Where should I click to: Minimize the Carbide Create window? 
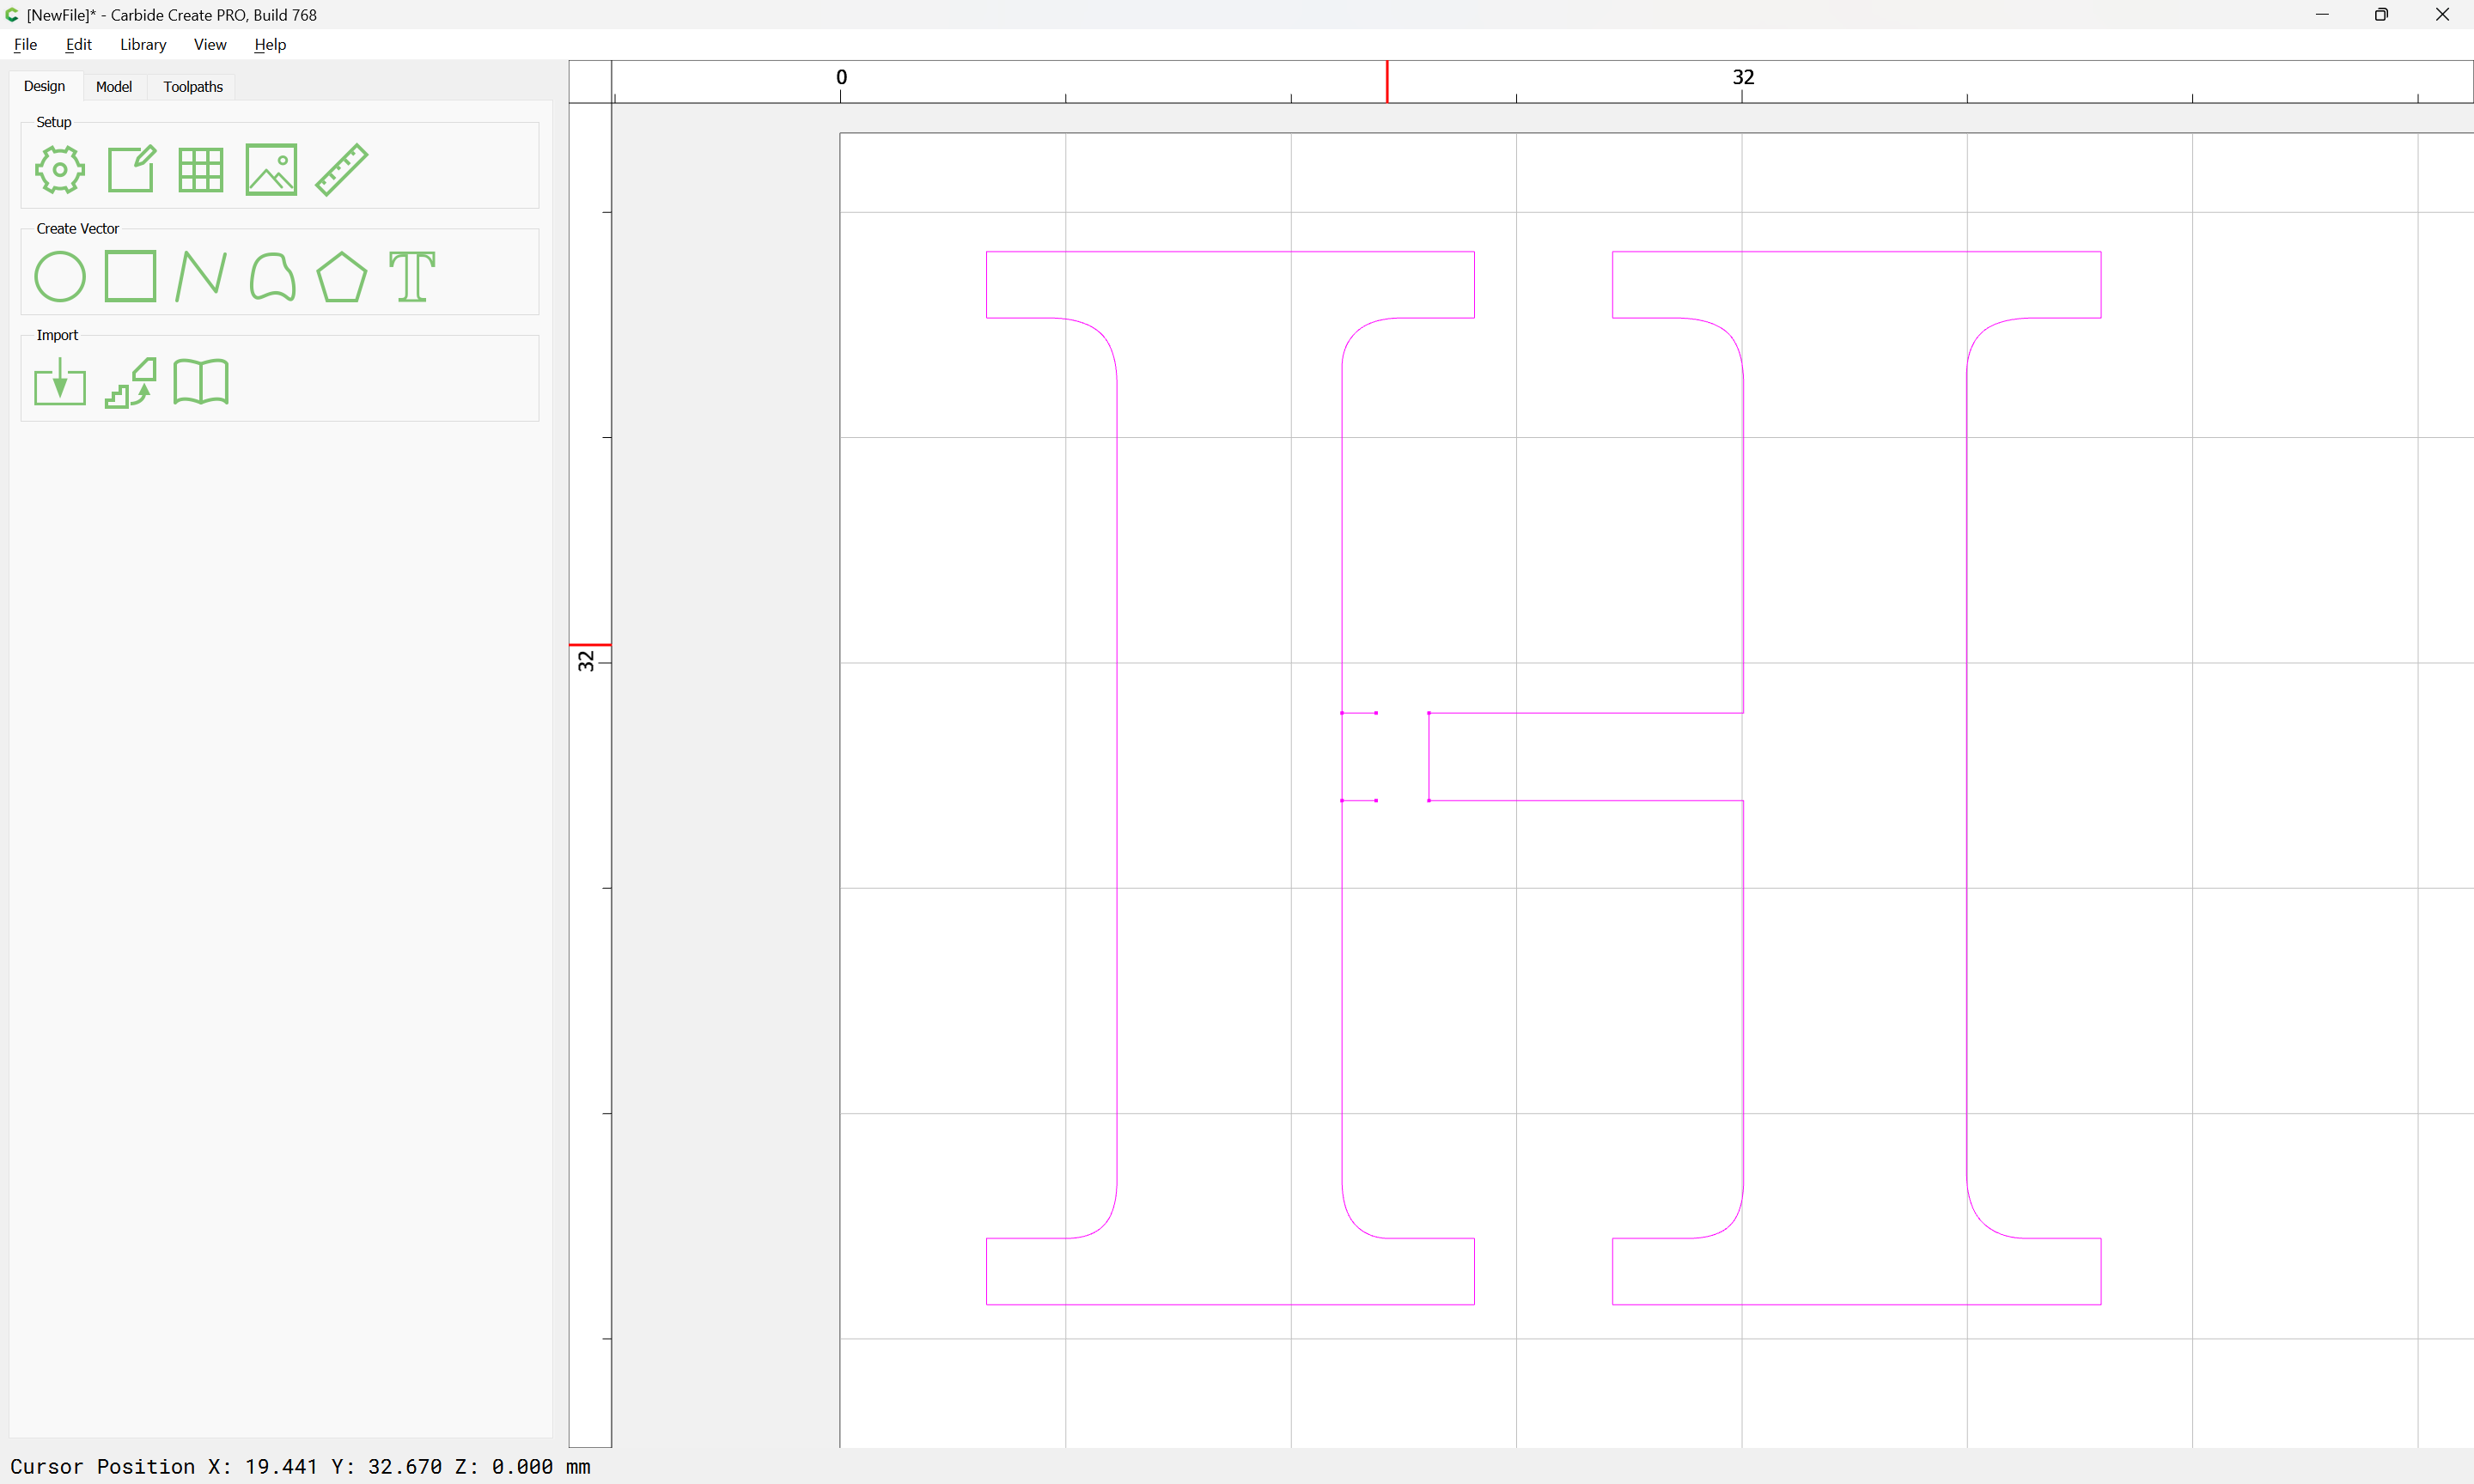coord(2322,15)
